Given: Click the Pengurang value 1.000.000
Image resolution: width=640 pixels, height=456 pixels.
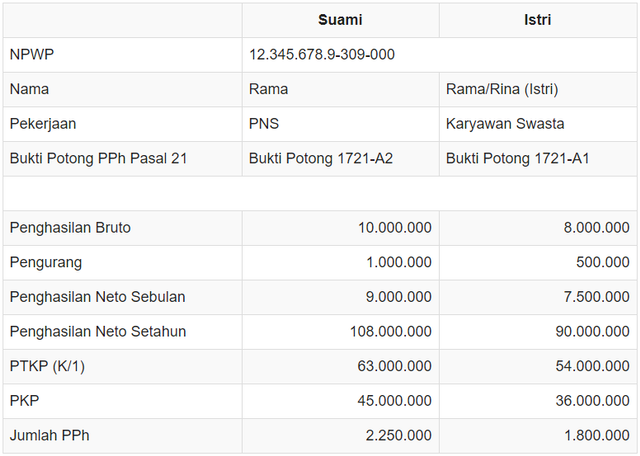Looking at the screenshot, I should point(398,262).
